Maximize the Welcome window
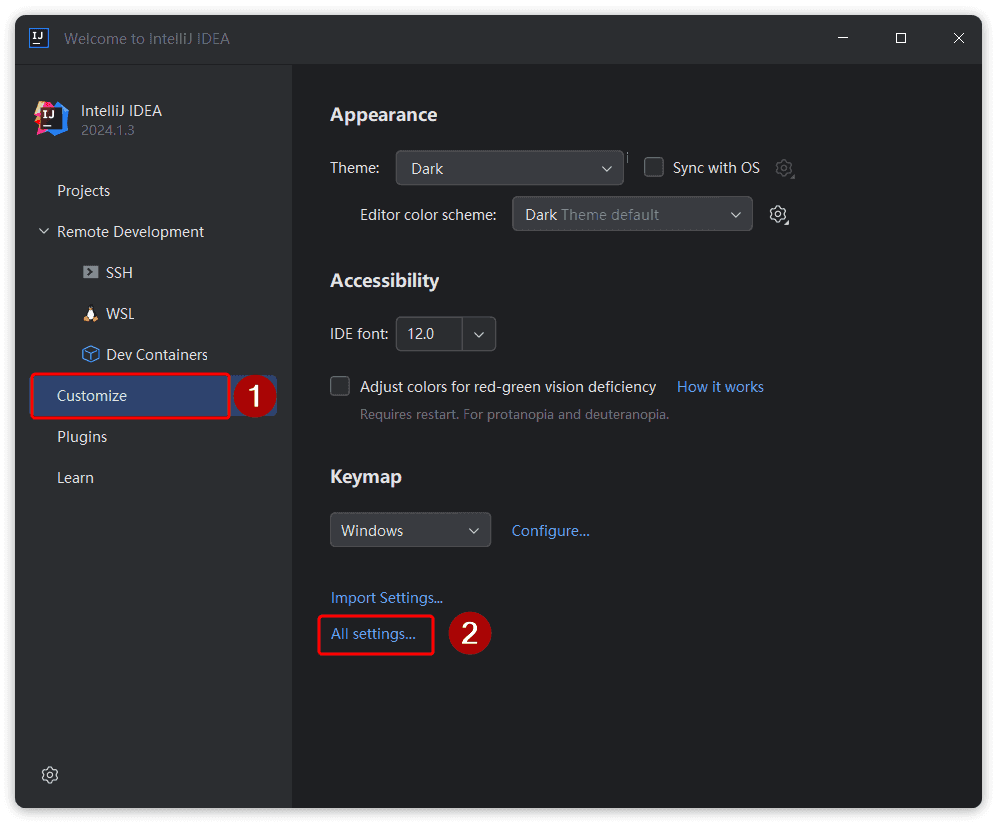The height and width of the screenshot is (825, 997). (x=901, y=38)
